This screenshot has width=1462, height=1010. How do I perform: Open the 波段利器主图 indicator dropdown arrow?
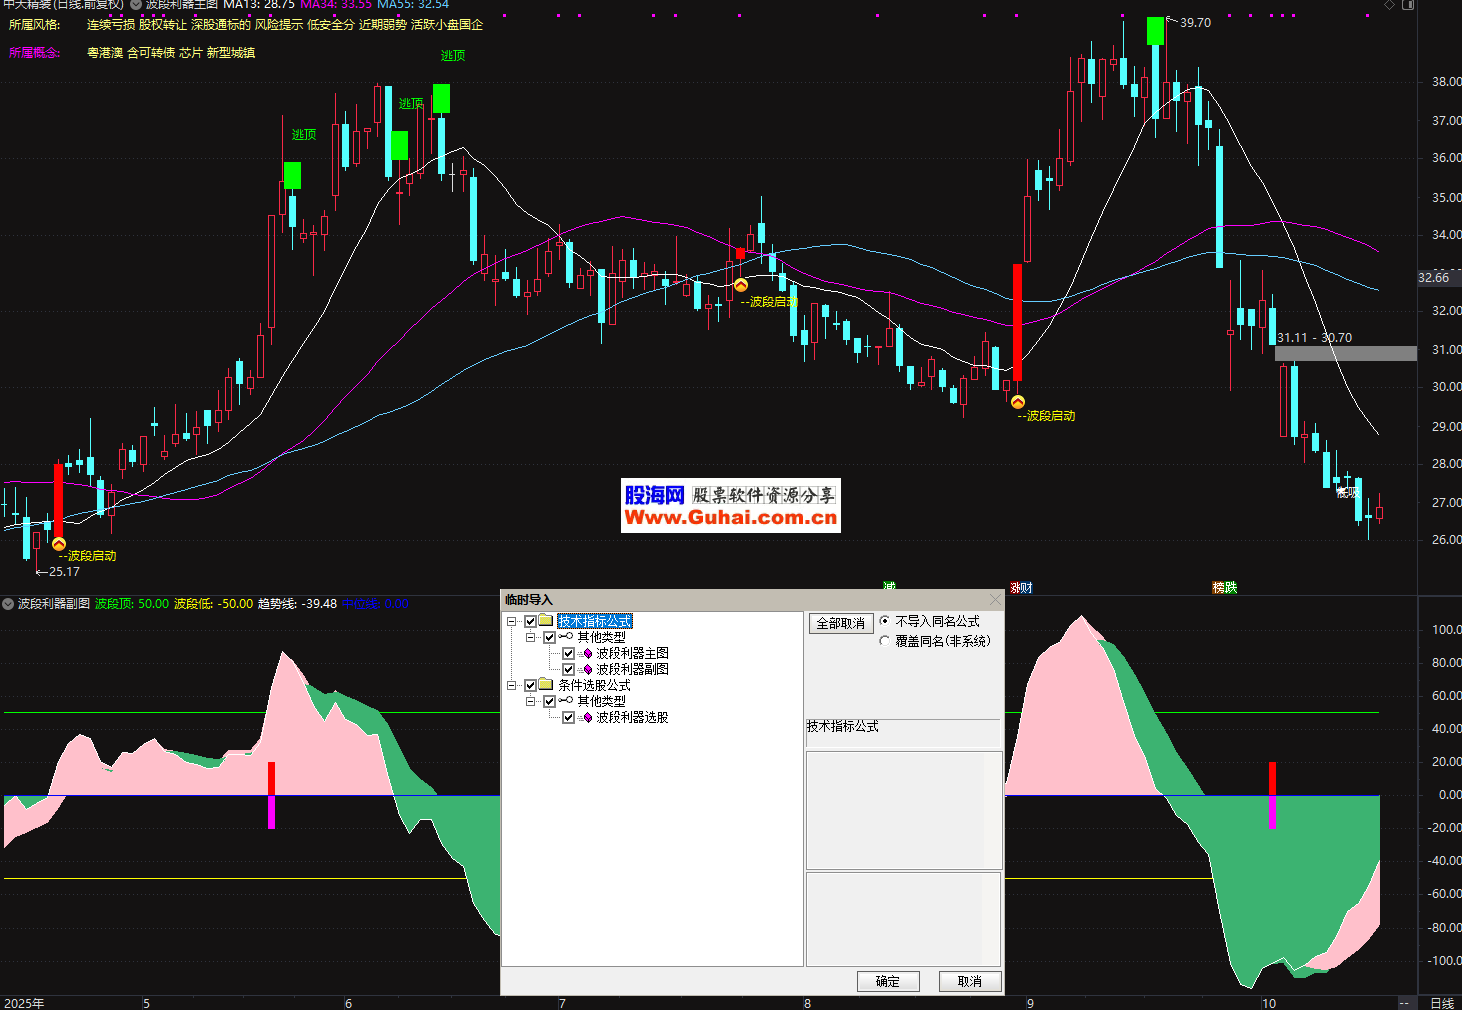[x=136, y=5]
